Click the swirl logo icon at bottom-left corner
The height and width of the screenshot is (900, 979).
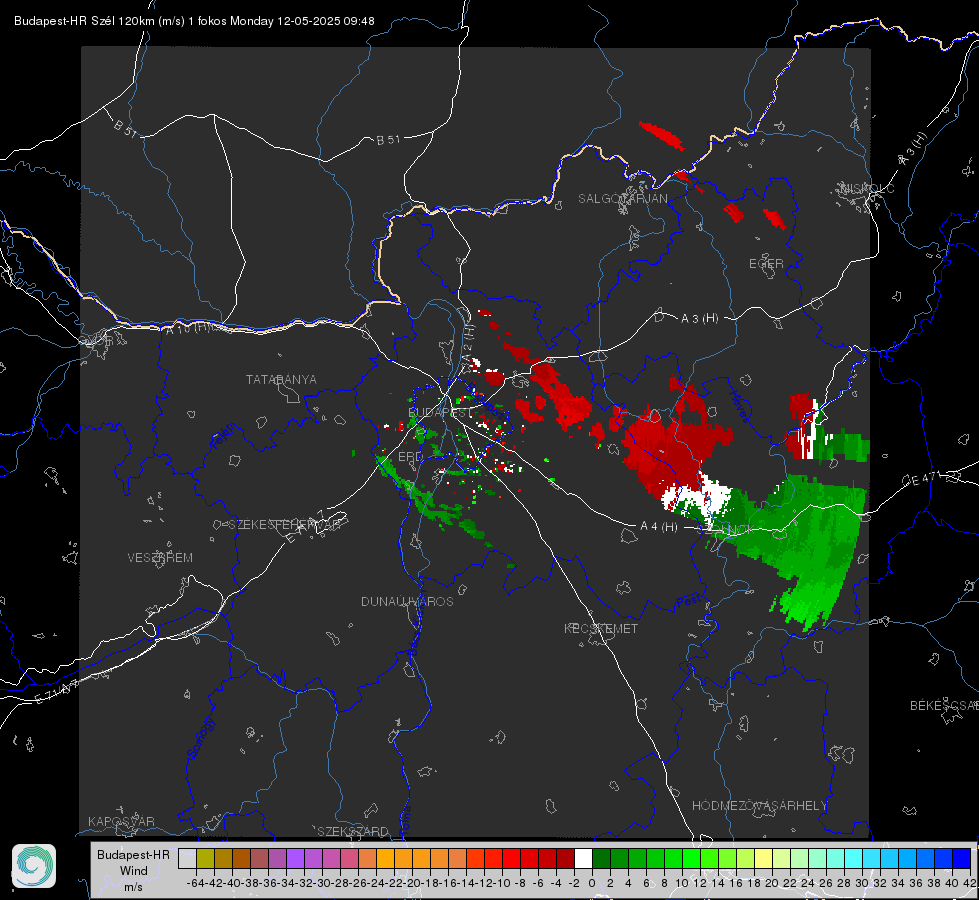tap(34, 866)
